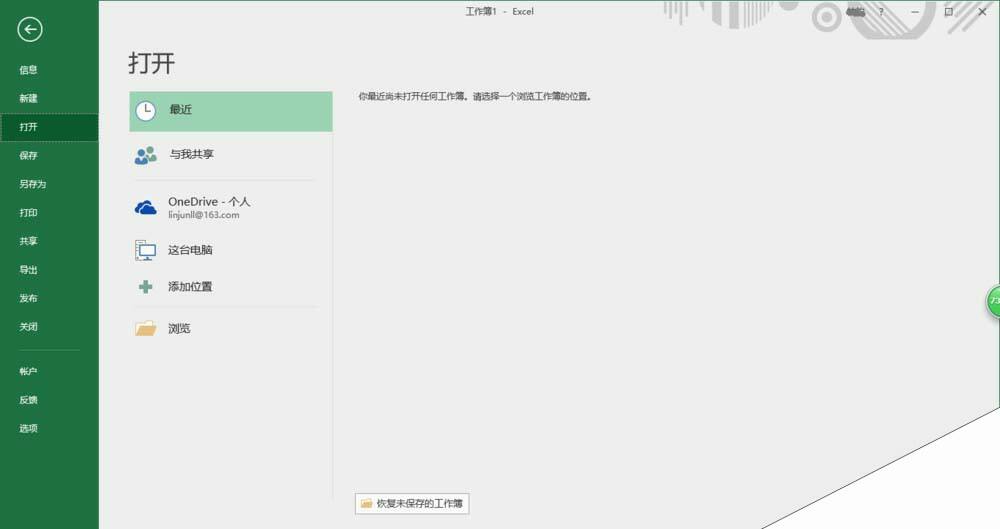Open the 打印 page
The width and height of the screenshot is (1000, 529).
[28, 212]
